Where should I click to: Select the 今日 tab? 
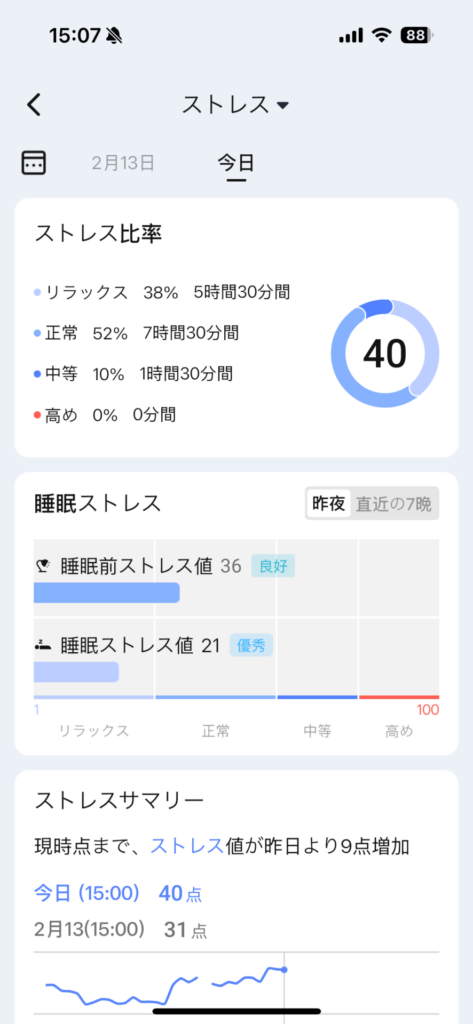pos(236,163)
